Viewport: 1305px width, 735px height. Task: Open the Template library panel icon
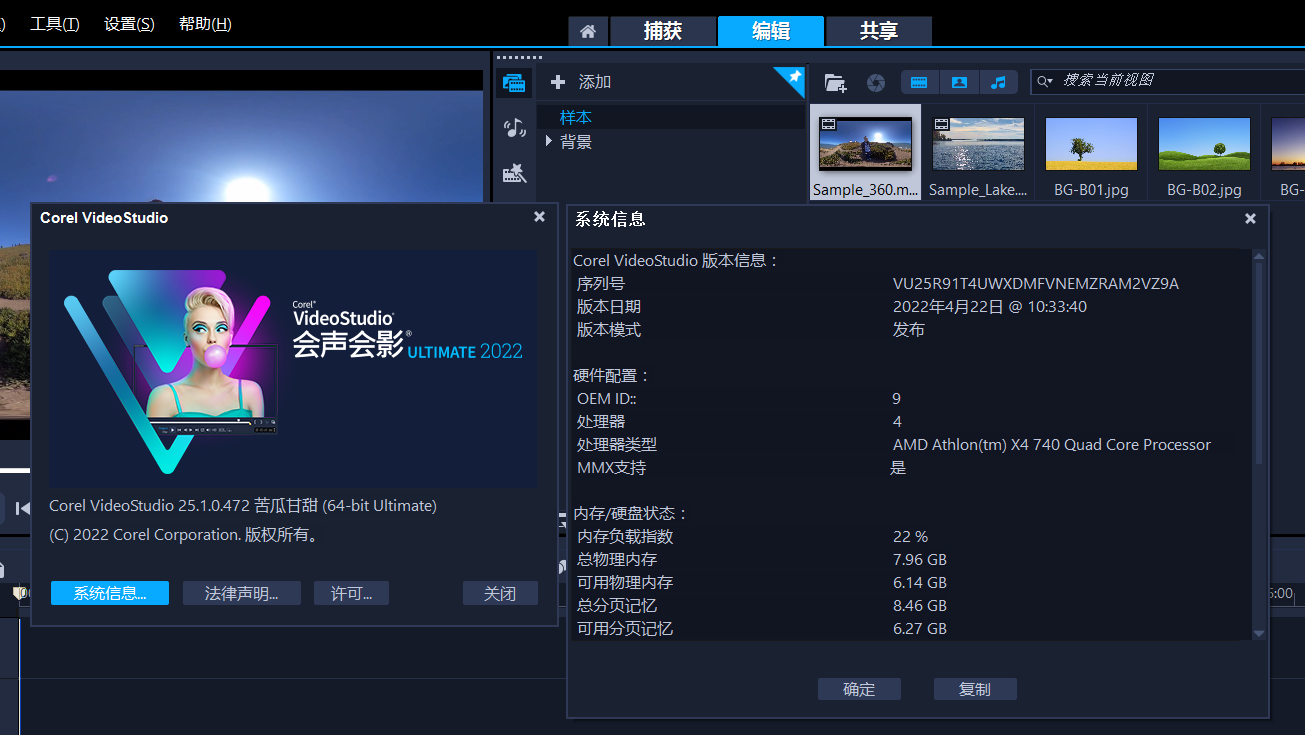coord(515,173)
